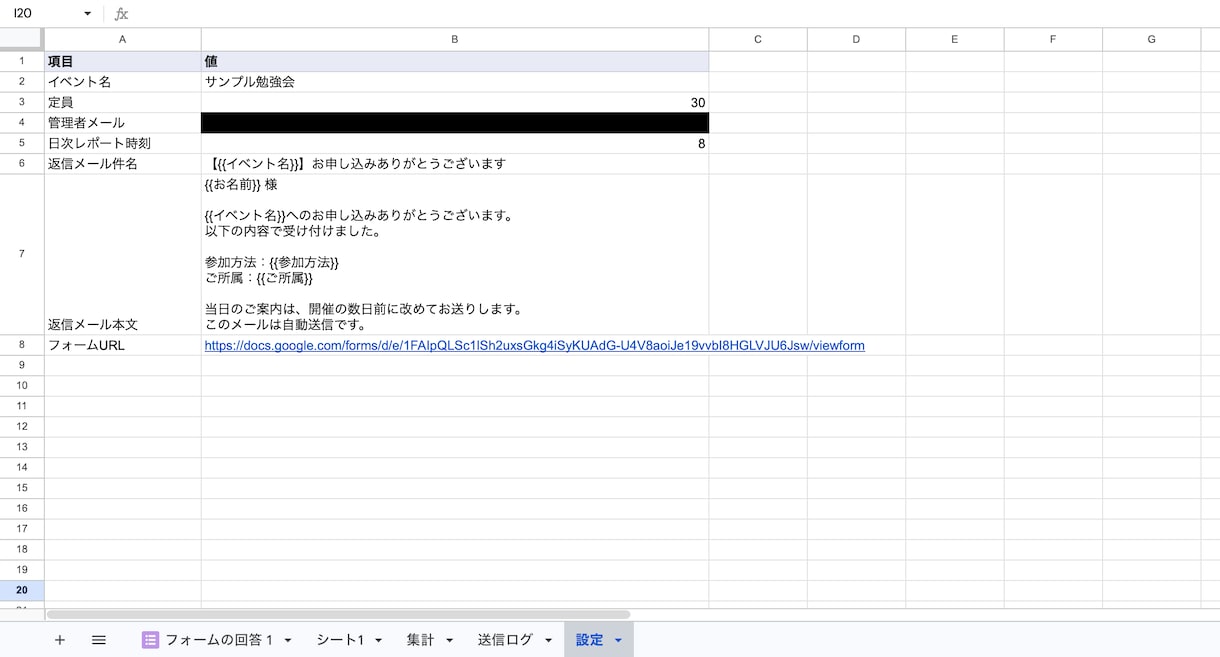
Task: Open the Google Forms viewform link
Action: pos(535,346)
